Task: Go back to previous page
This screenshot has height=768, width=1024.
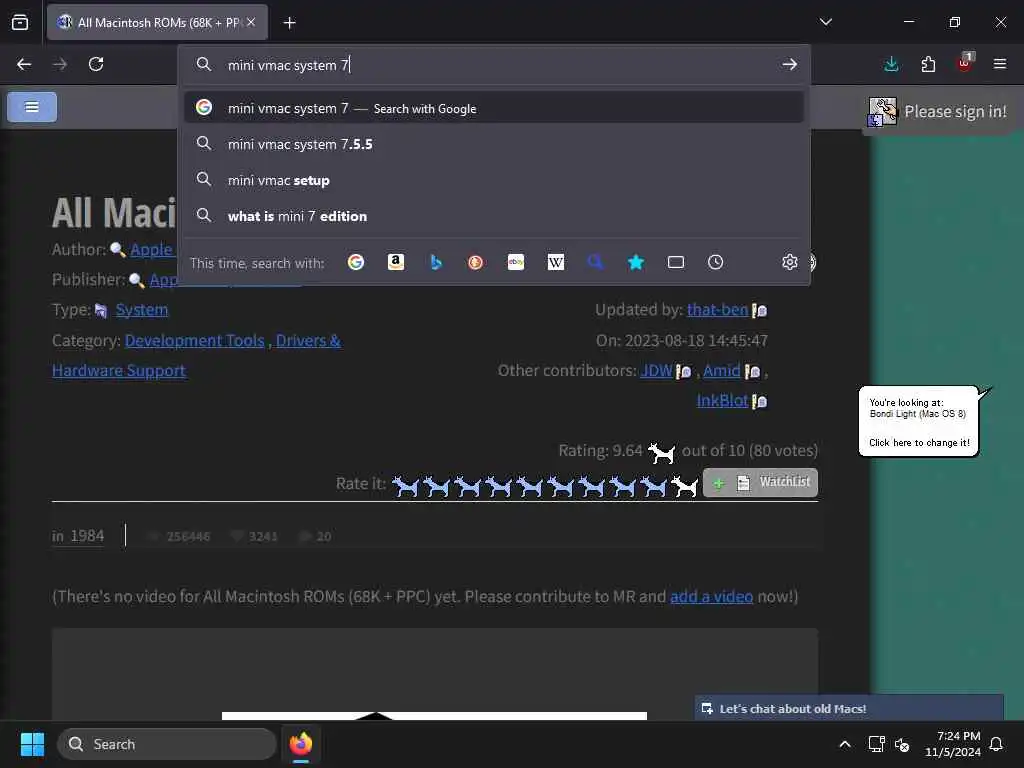Action: (x=24, y=64)
